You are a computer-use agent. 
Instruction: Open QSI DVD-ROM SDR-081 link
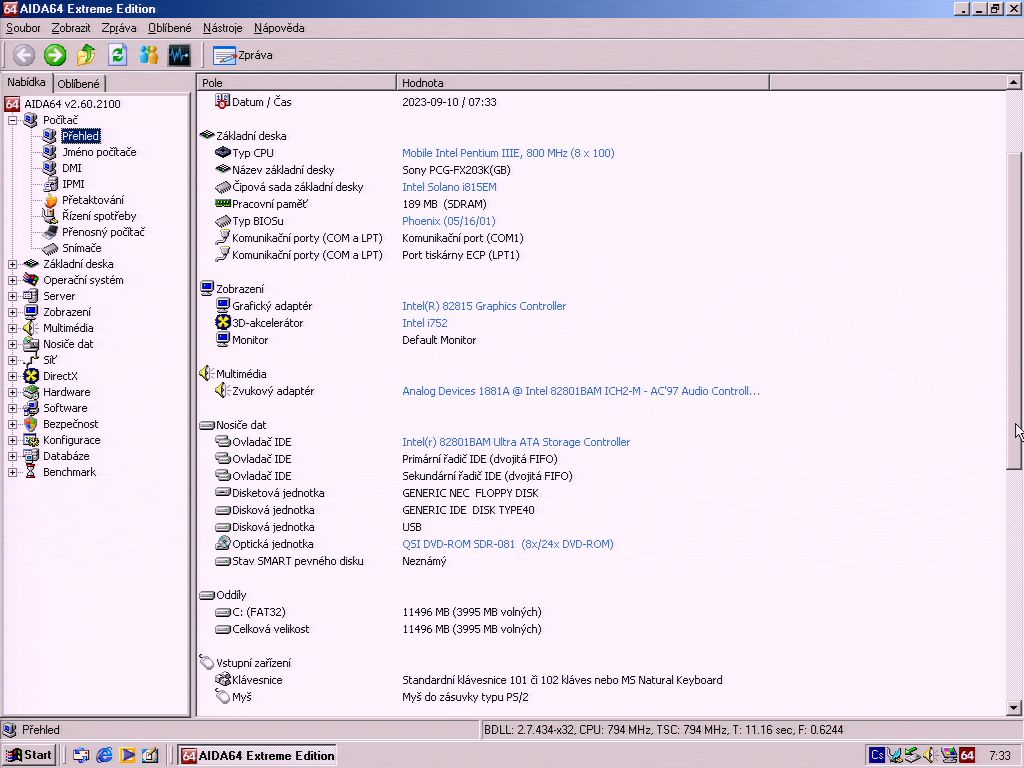click(x=507, y=544)
